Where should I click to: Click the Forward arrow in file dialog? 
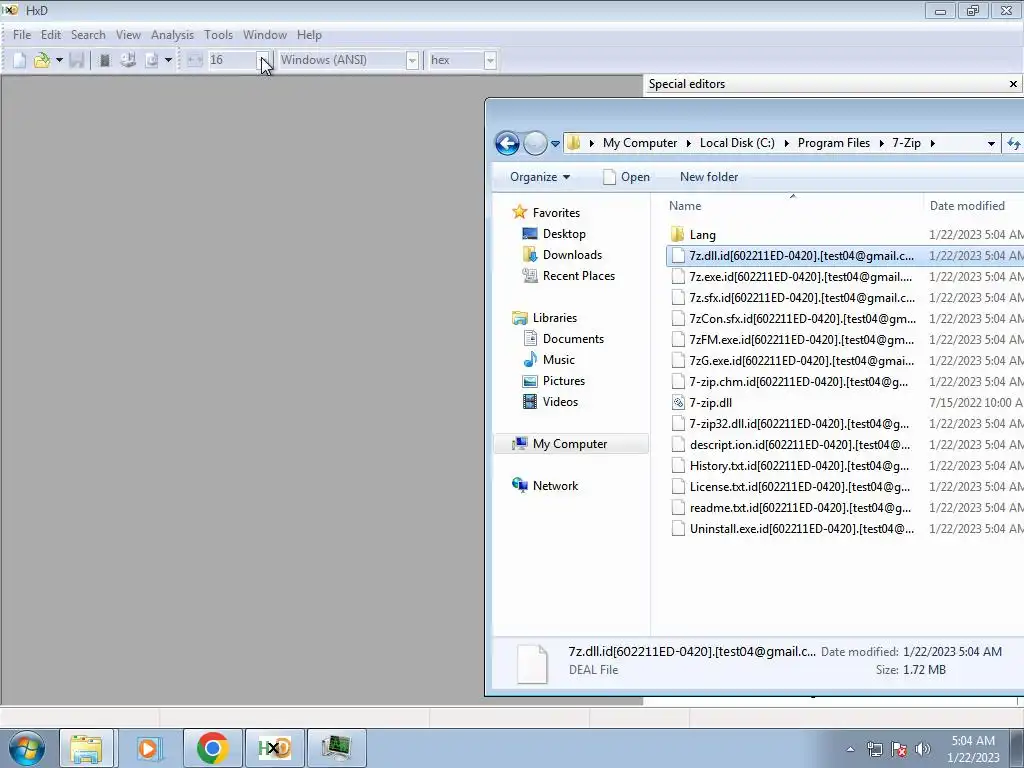(x=535, y=143)
